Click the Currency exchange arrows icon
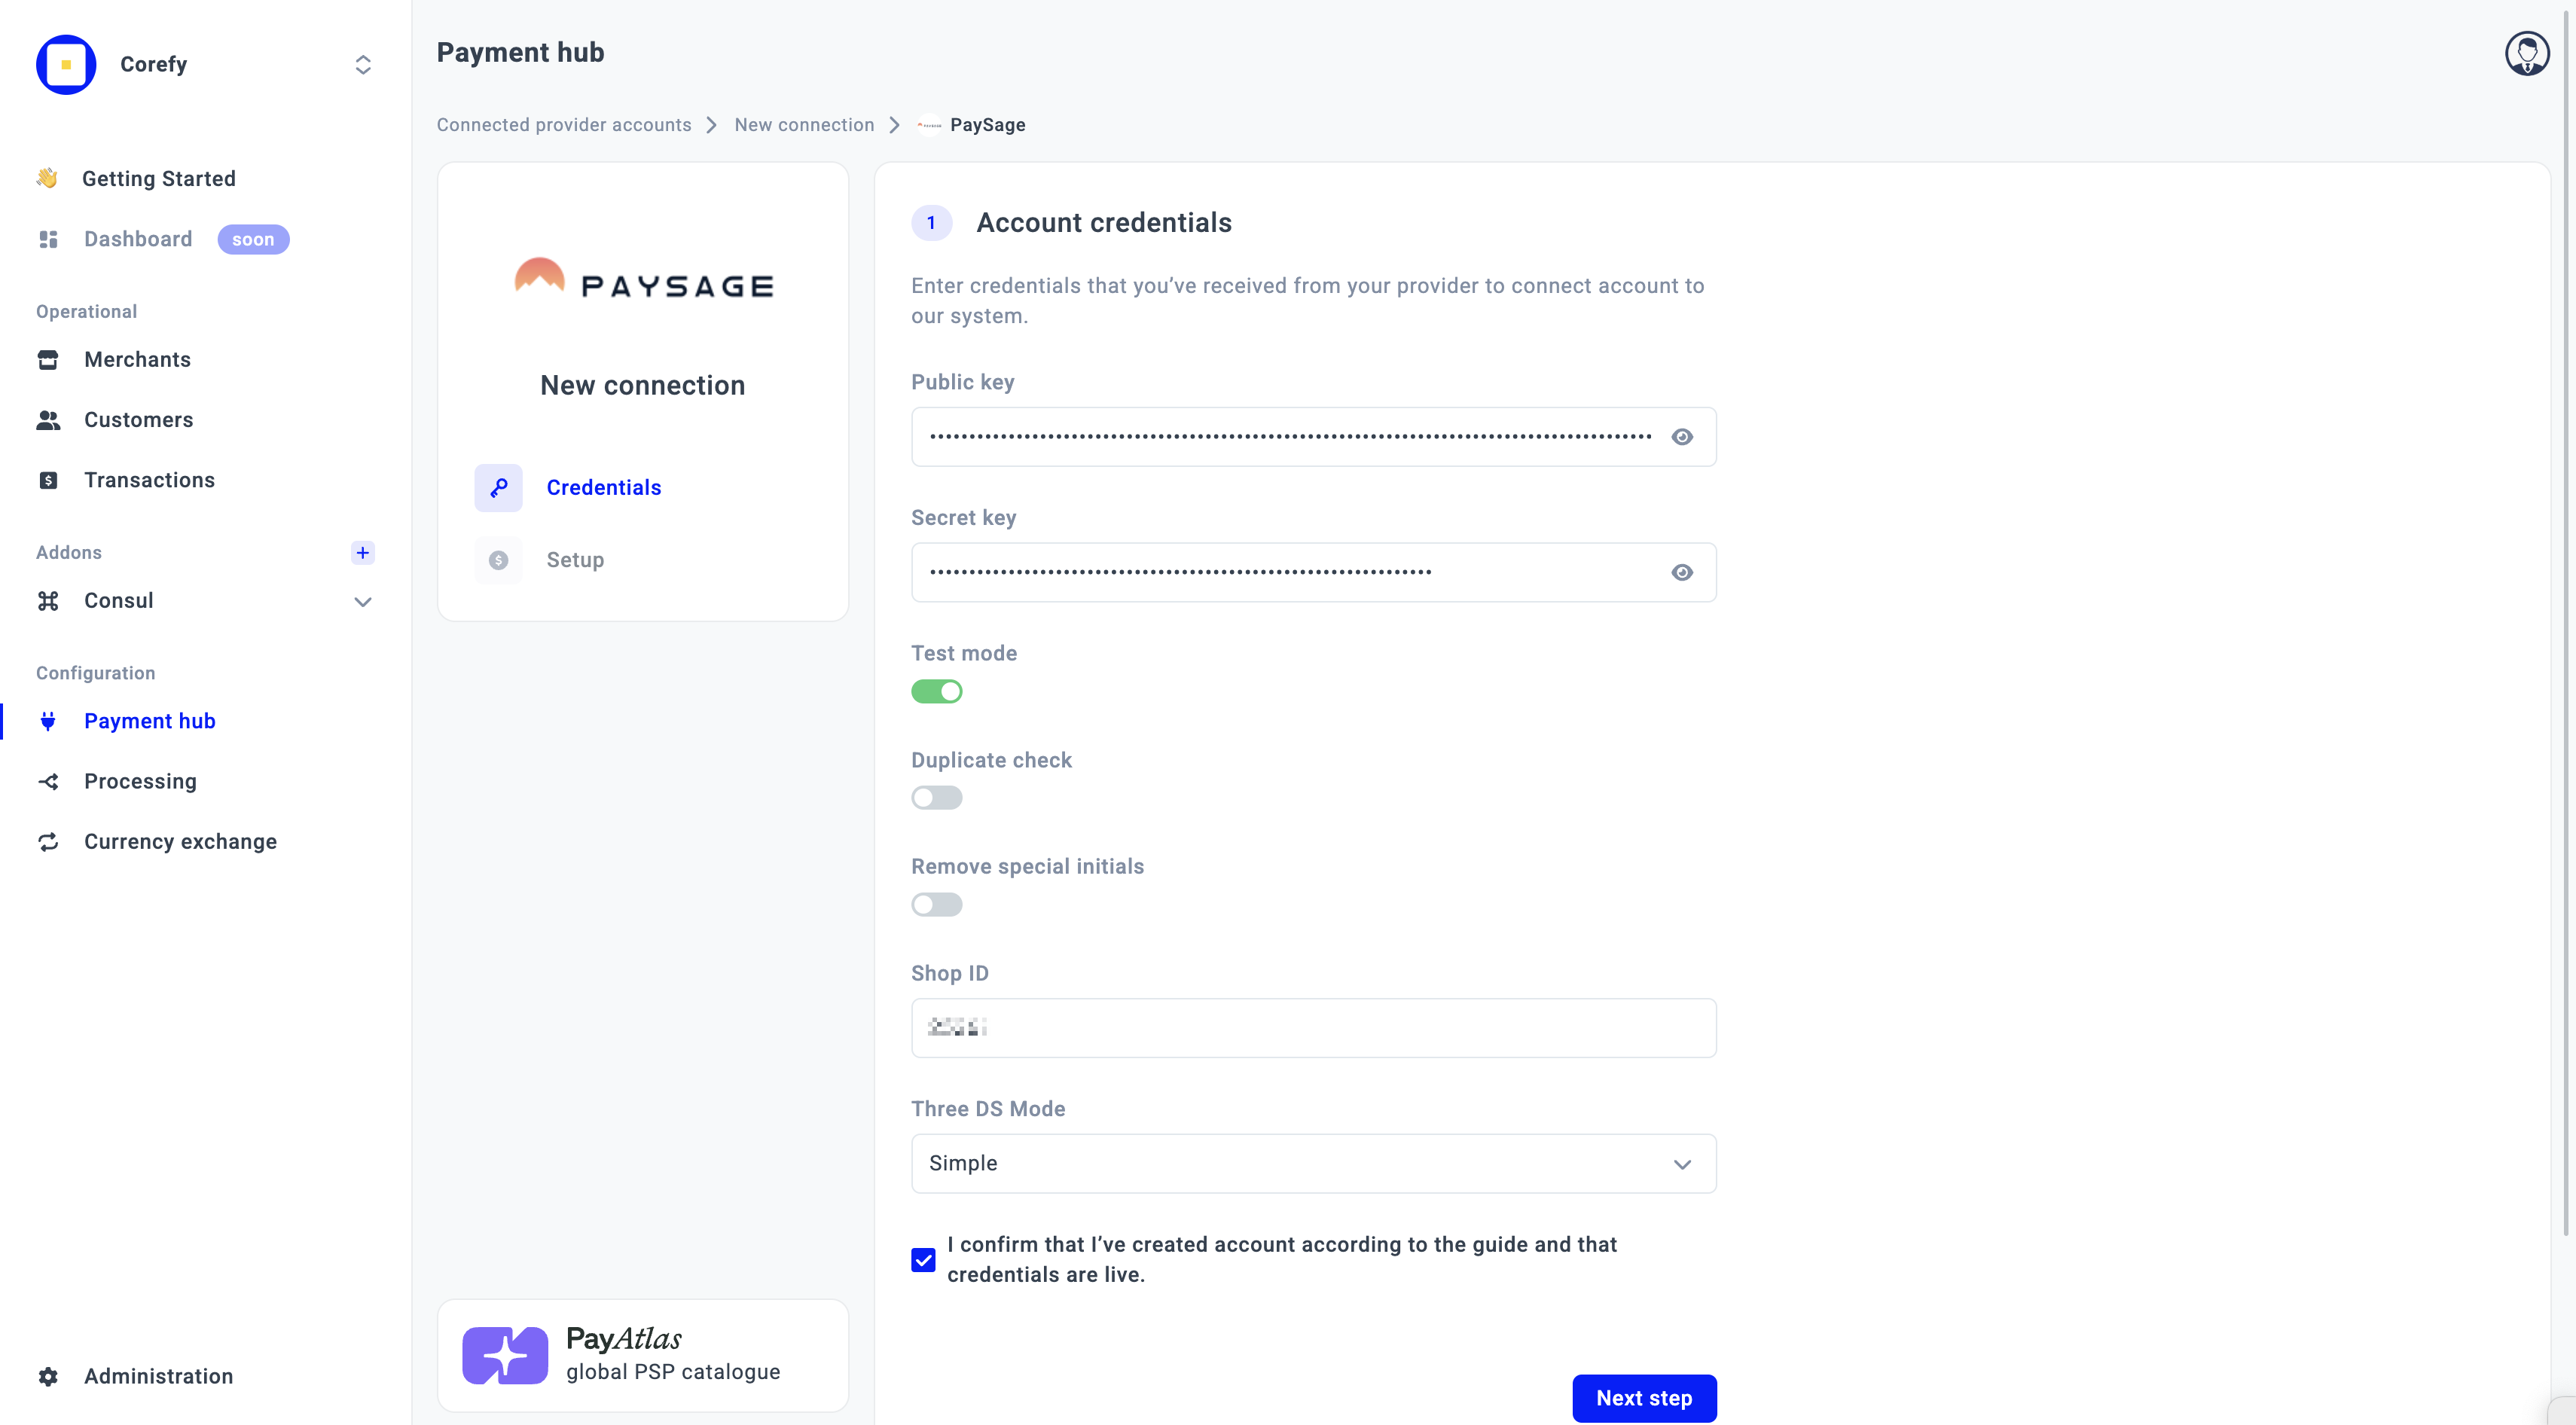This screenshot has height=1425, width=2576. [x=48, y=842]
